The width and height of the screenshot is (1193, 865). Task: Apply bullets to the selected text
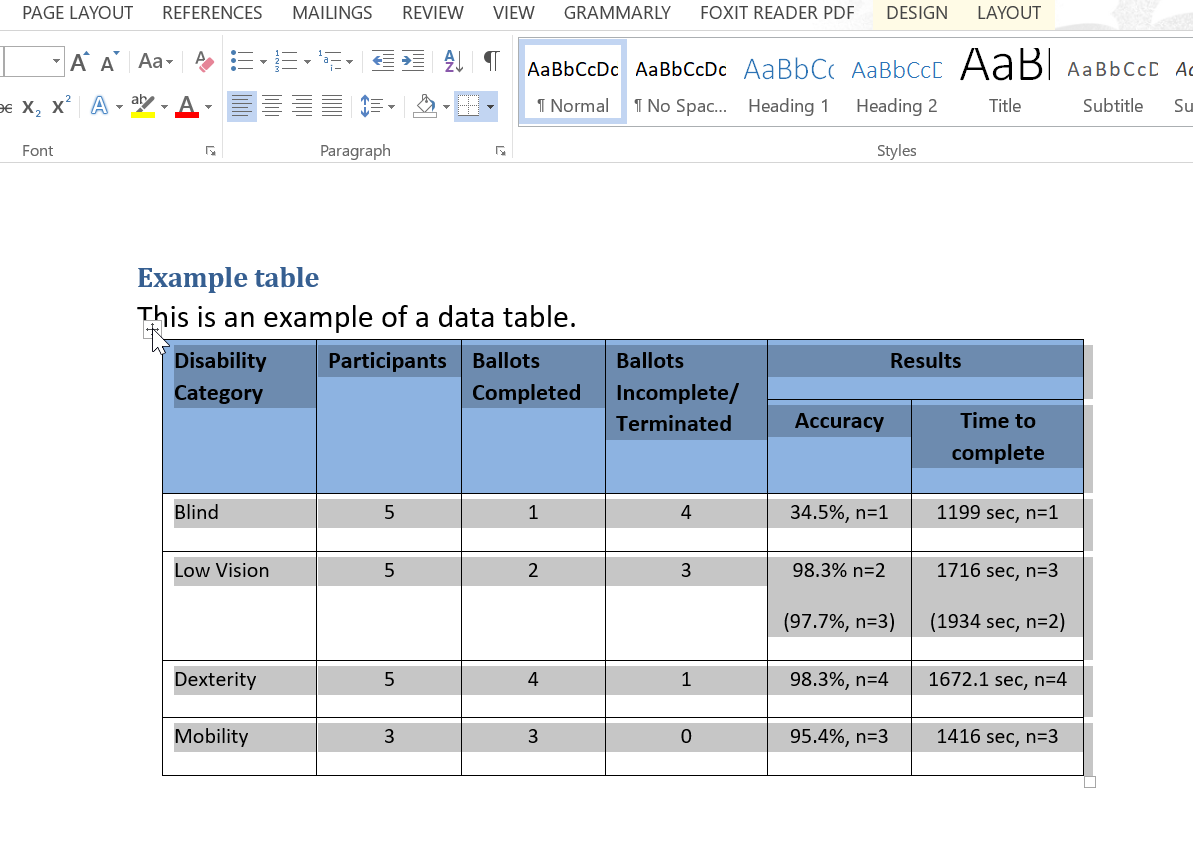241,60
